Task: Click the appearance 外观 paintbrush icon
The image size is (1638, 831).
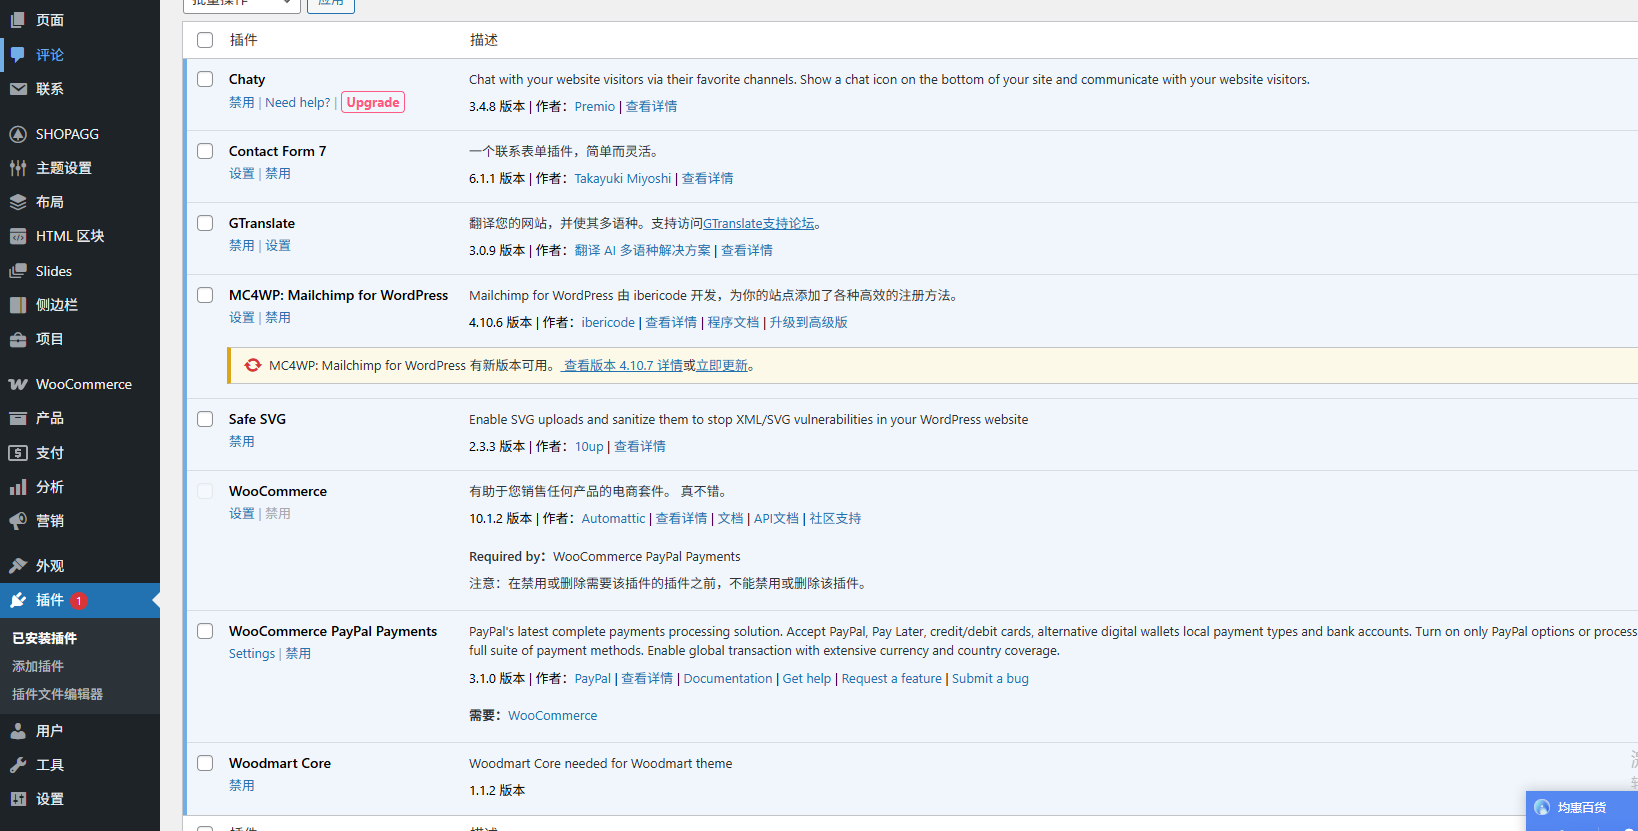Action: [18, 566]
